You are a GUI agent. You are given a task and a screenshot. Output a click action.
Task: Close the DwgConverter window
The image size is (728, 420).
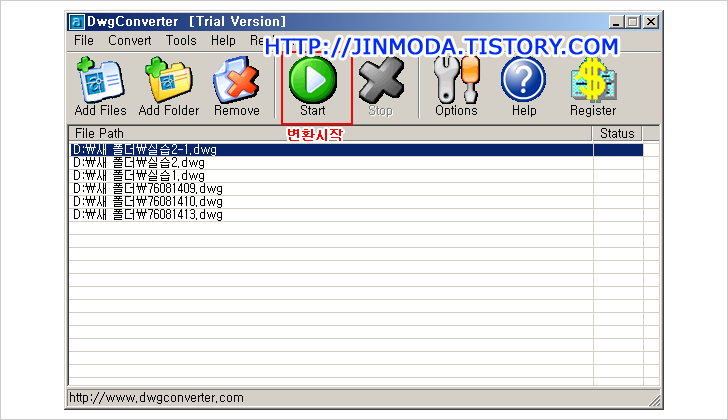(651, 22)
